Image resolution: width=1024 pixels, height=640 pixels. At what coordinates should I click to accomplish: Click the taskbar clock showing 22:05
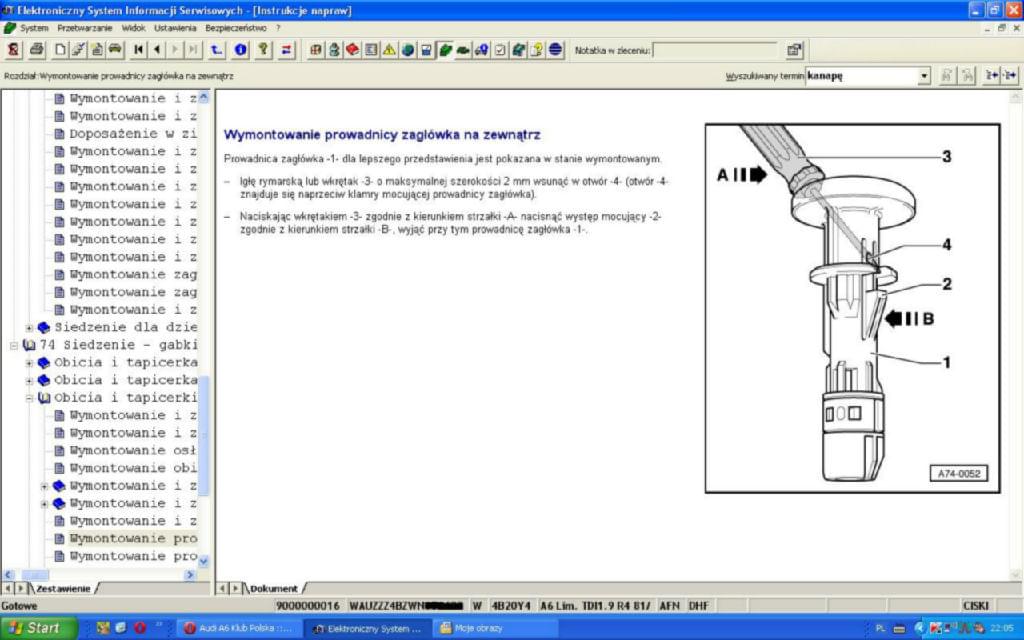tap(1002, 628)
